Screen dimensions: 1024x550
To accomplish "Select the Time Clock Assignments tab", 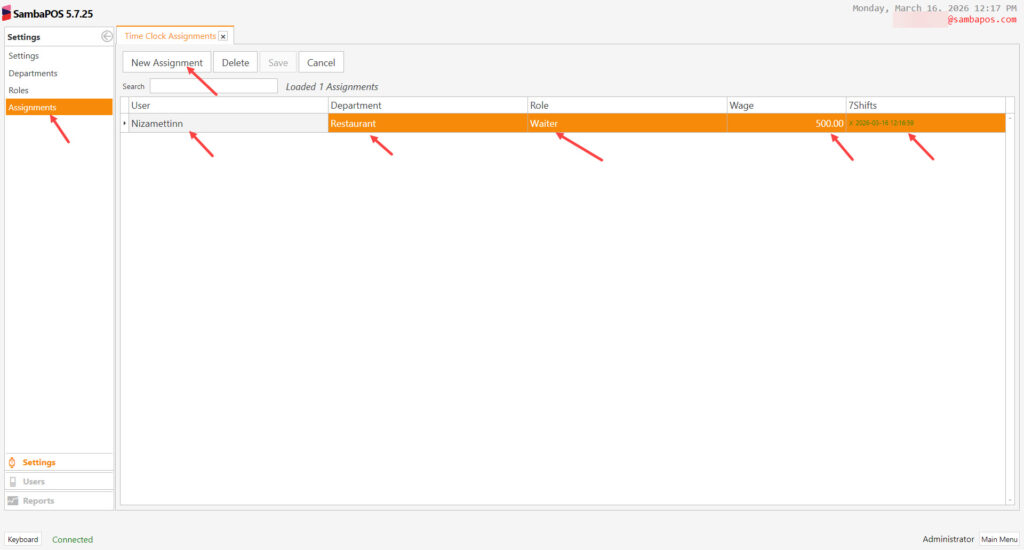I will [169, 36].
